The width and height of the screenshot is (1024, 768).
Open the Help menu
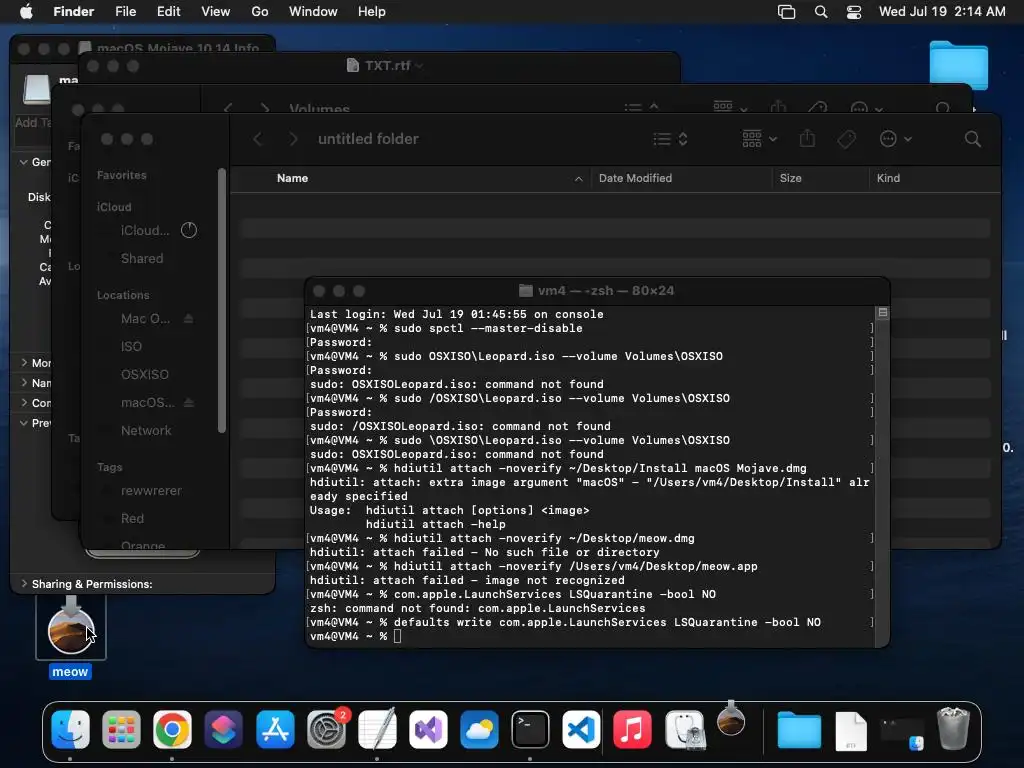(372, 11)
